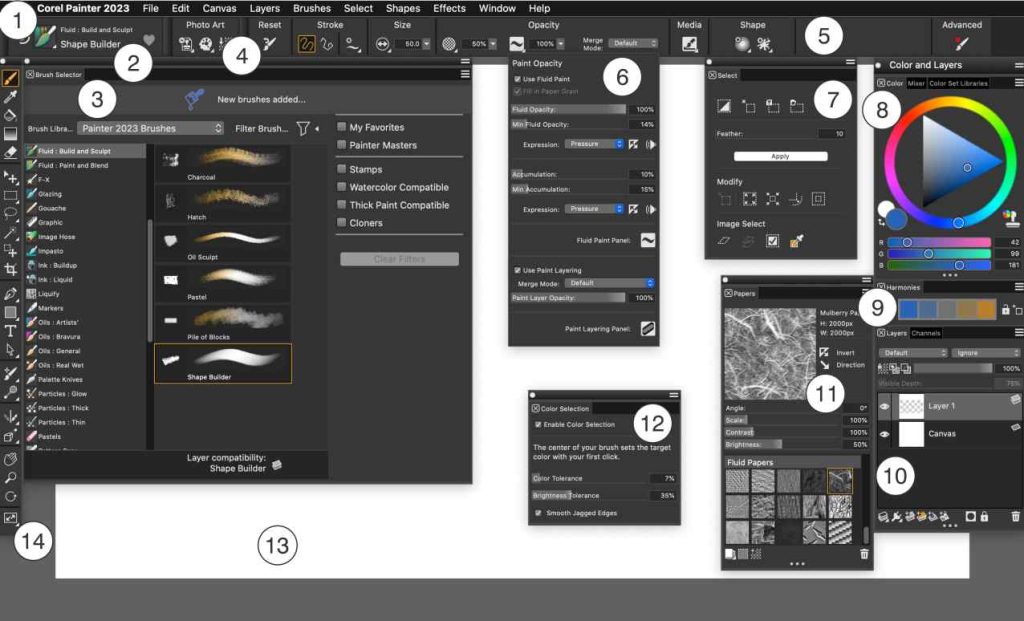Image resolution: width=1024 pixels, height=621 pixels.
Task: Open the Painter 2023 Brushes library dropdown
Action: 151,129
